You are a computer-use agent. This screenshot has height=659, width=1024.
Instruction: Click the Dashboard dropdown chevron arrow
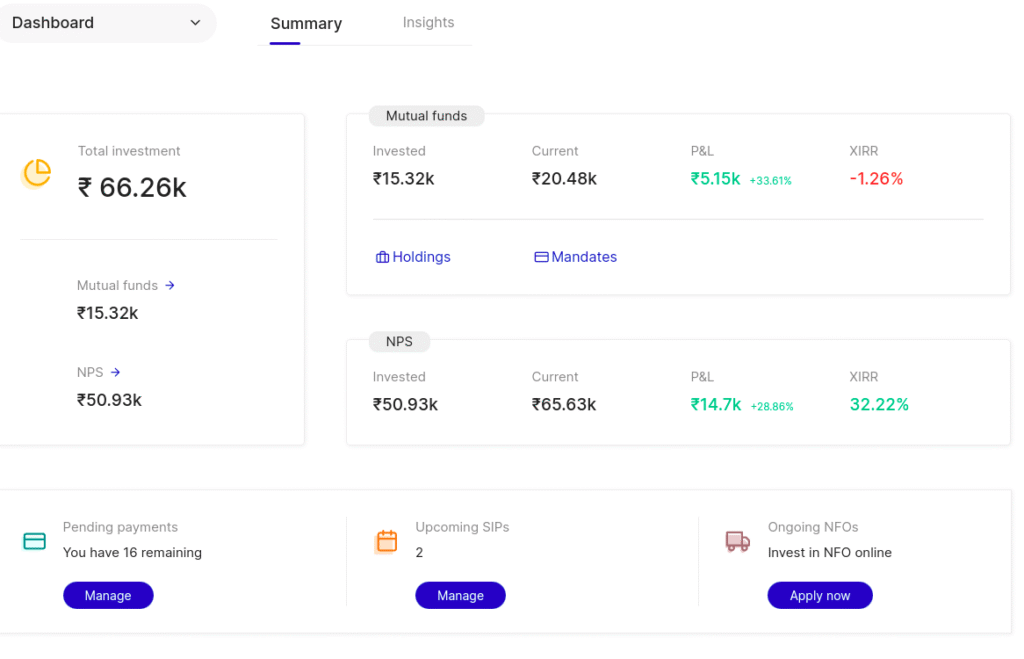coord(195,23)
